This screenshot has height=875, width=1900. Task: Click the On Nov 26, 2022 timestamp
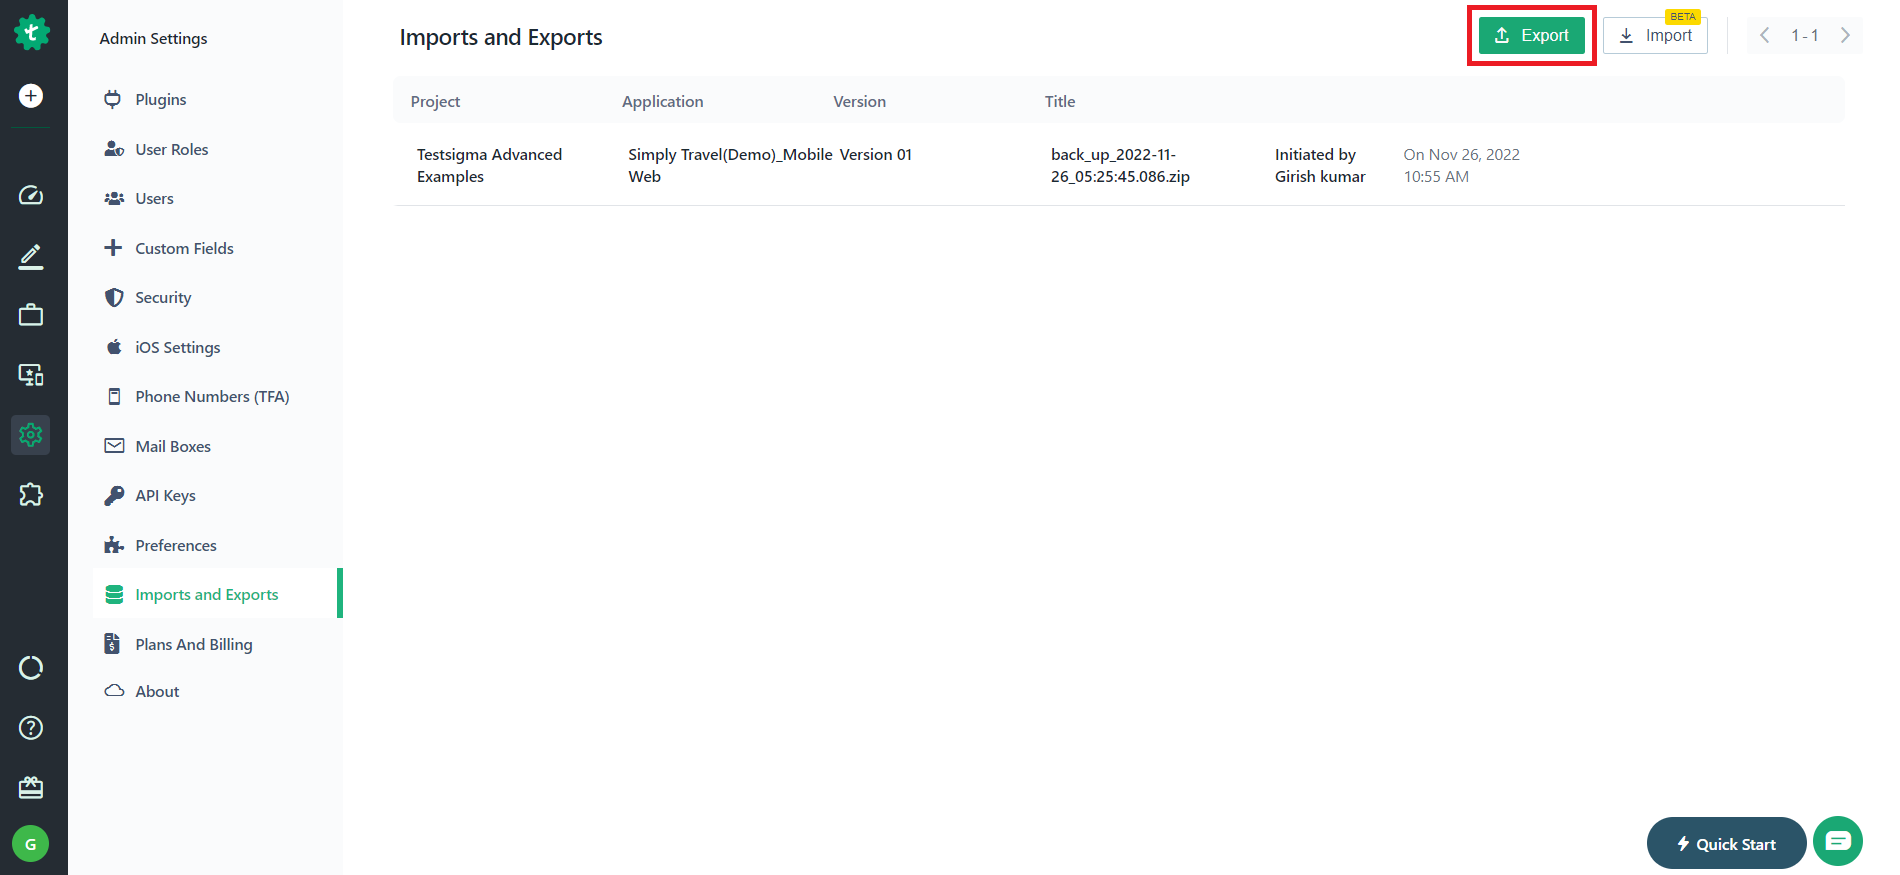tap(1461, 165)
